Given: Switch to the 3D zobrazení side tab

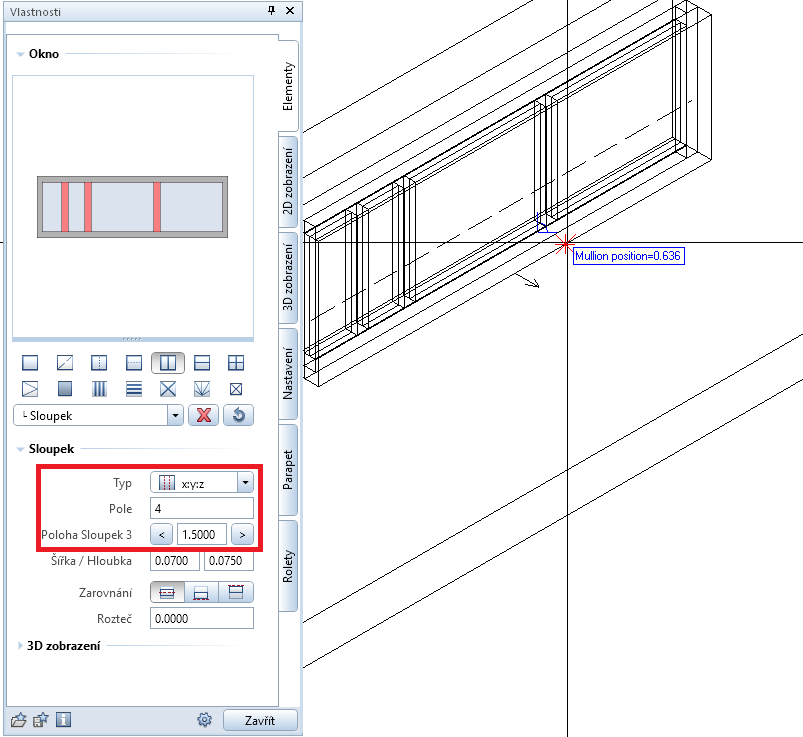Looking at the screenshot, I should (288, 278).
